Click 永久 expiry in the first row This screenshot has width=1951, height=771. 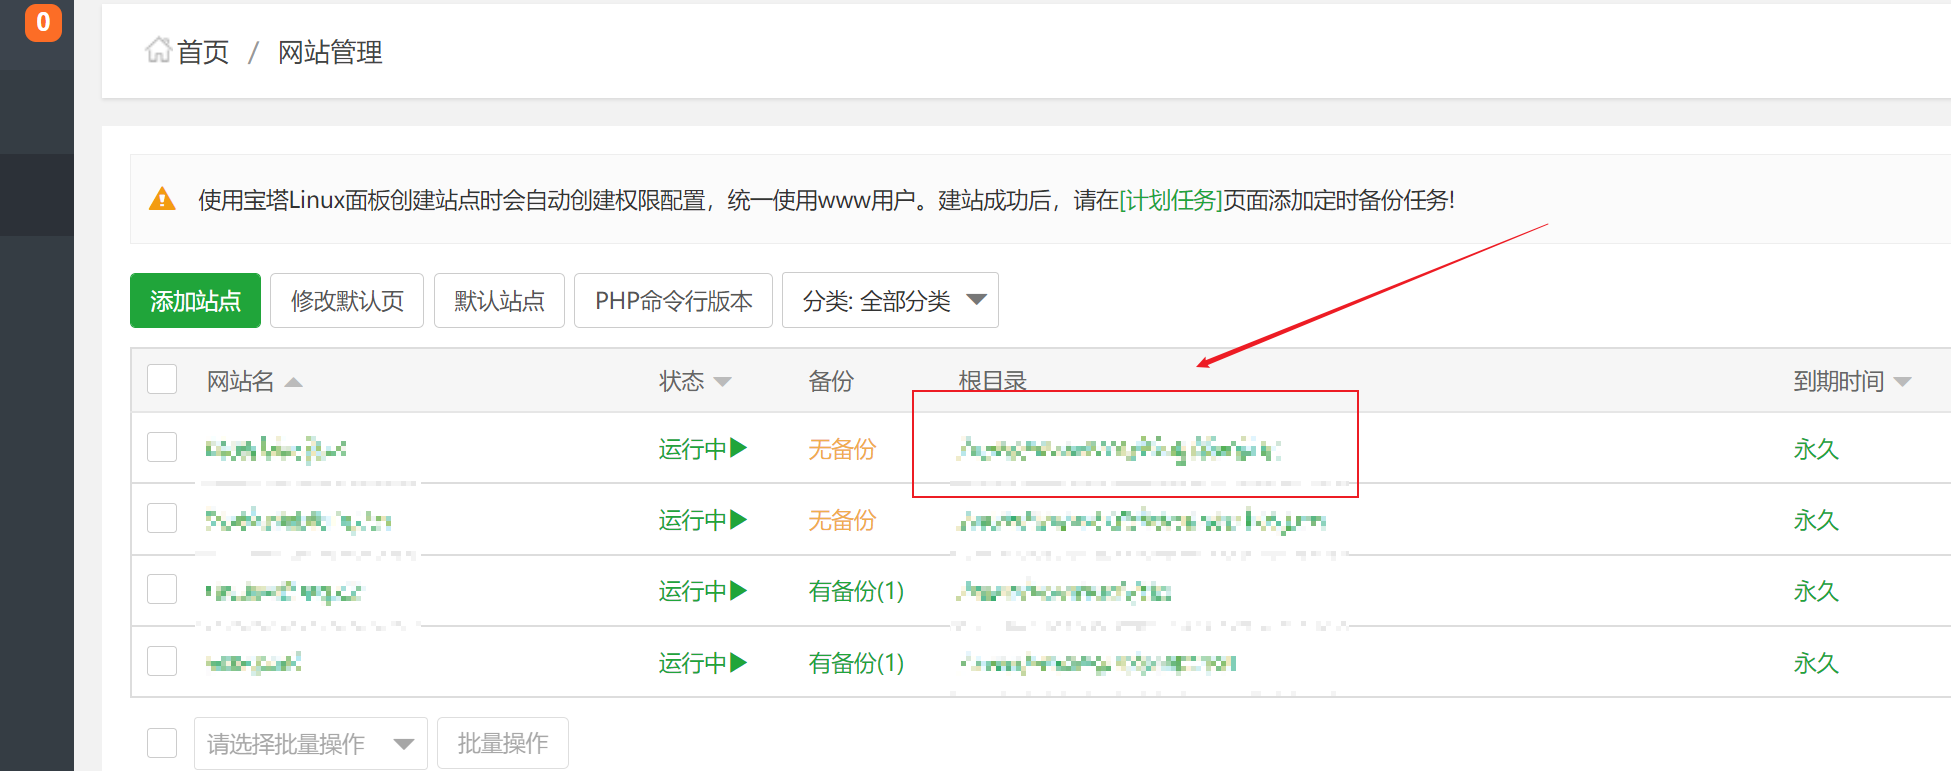[1816, 449]
